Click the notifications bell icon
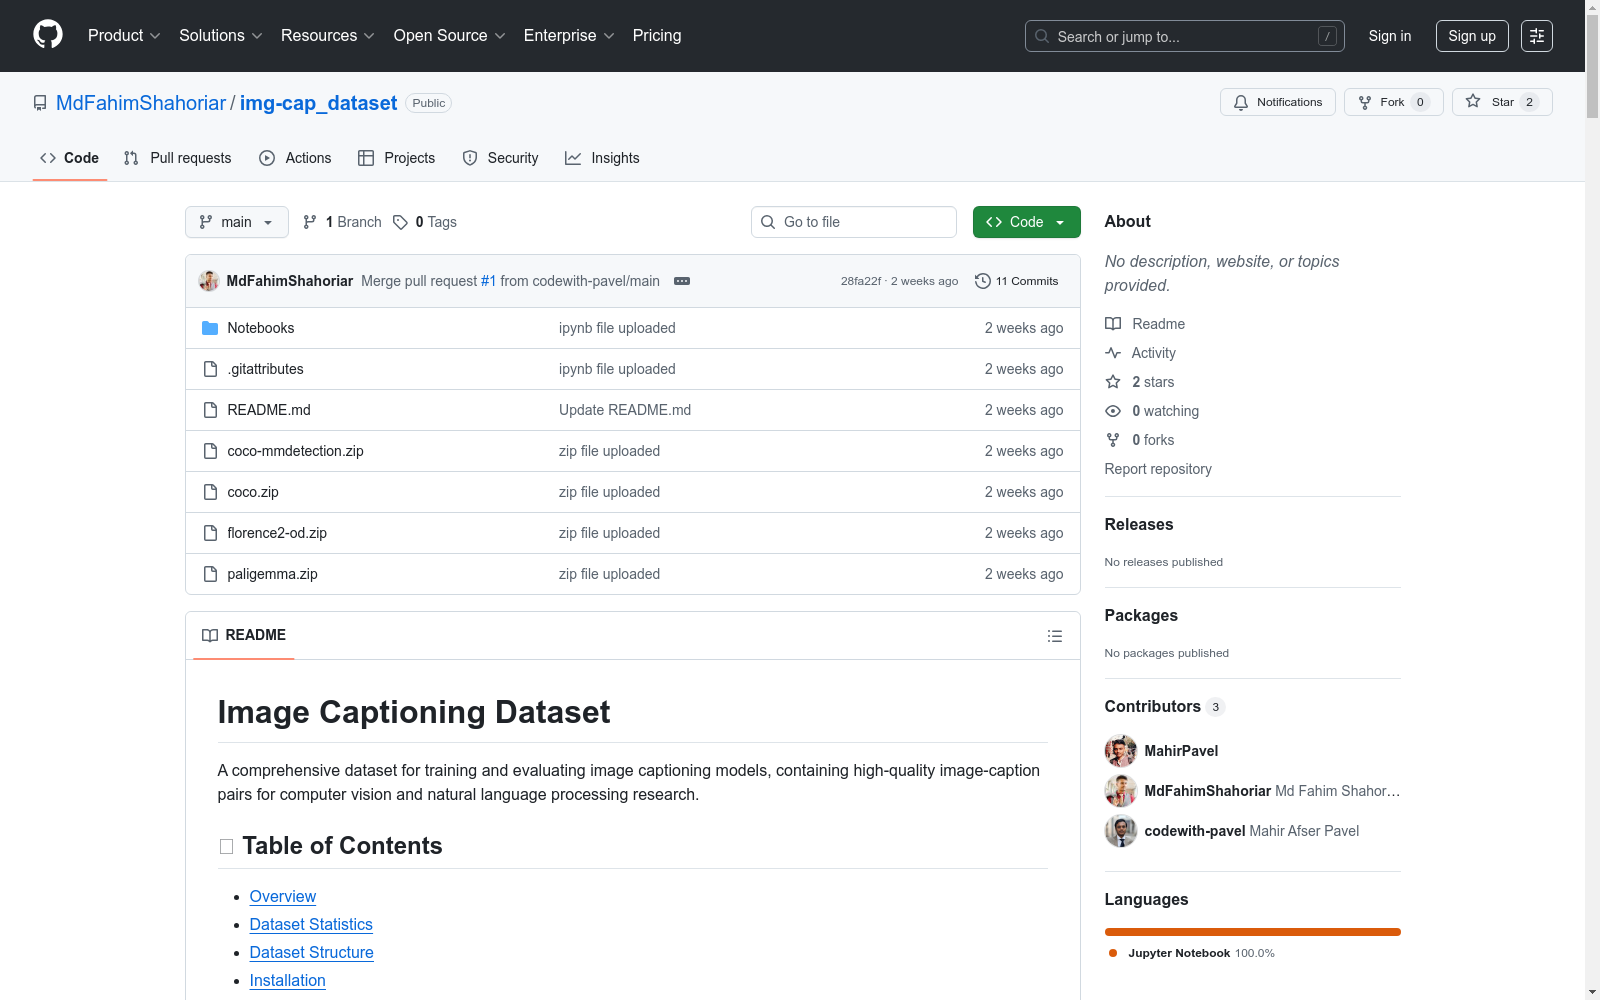Viewport: 1600px width, 1000px height. coord(1241,102)
